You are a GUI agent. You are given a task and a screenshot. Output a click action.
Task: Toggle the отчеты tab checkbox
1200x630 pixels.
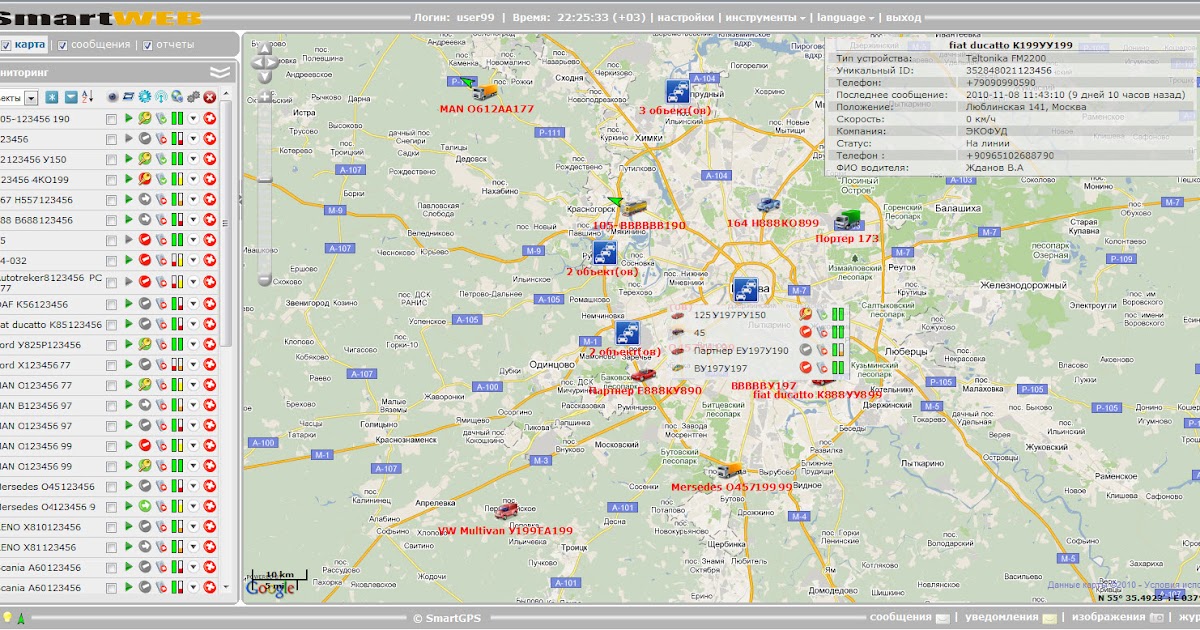(148, 45)
